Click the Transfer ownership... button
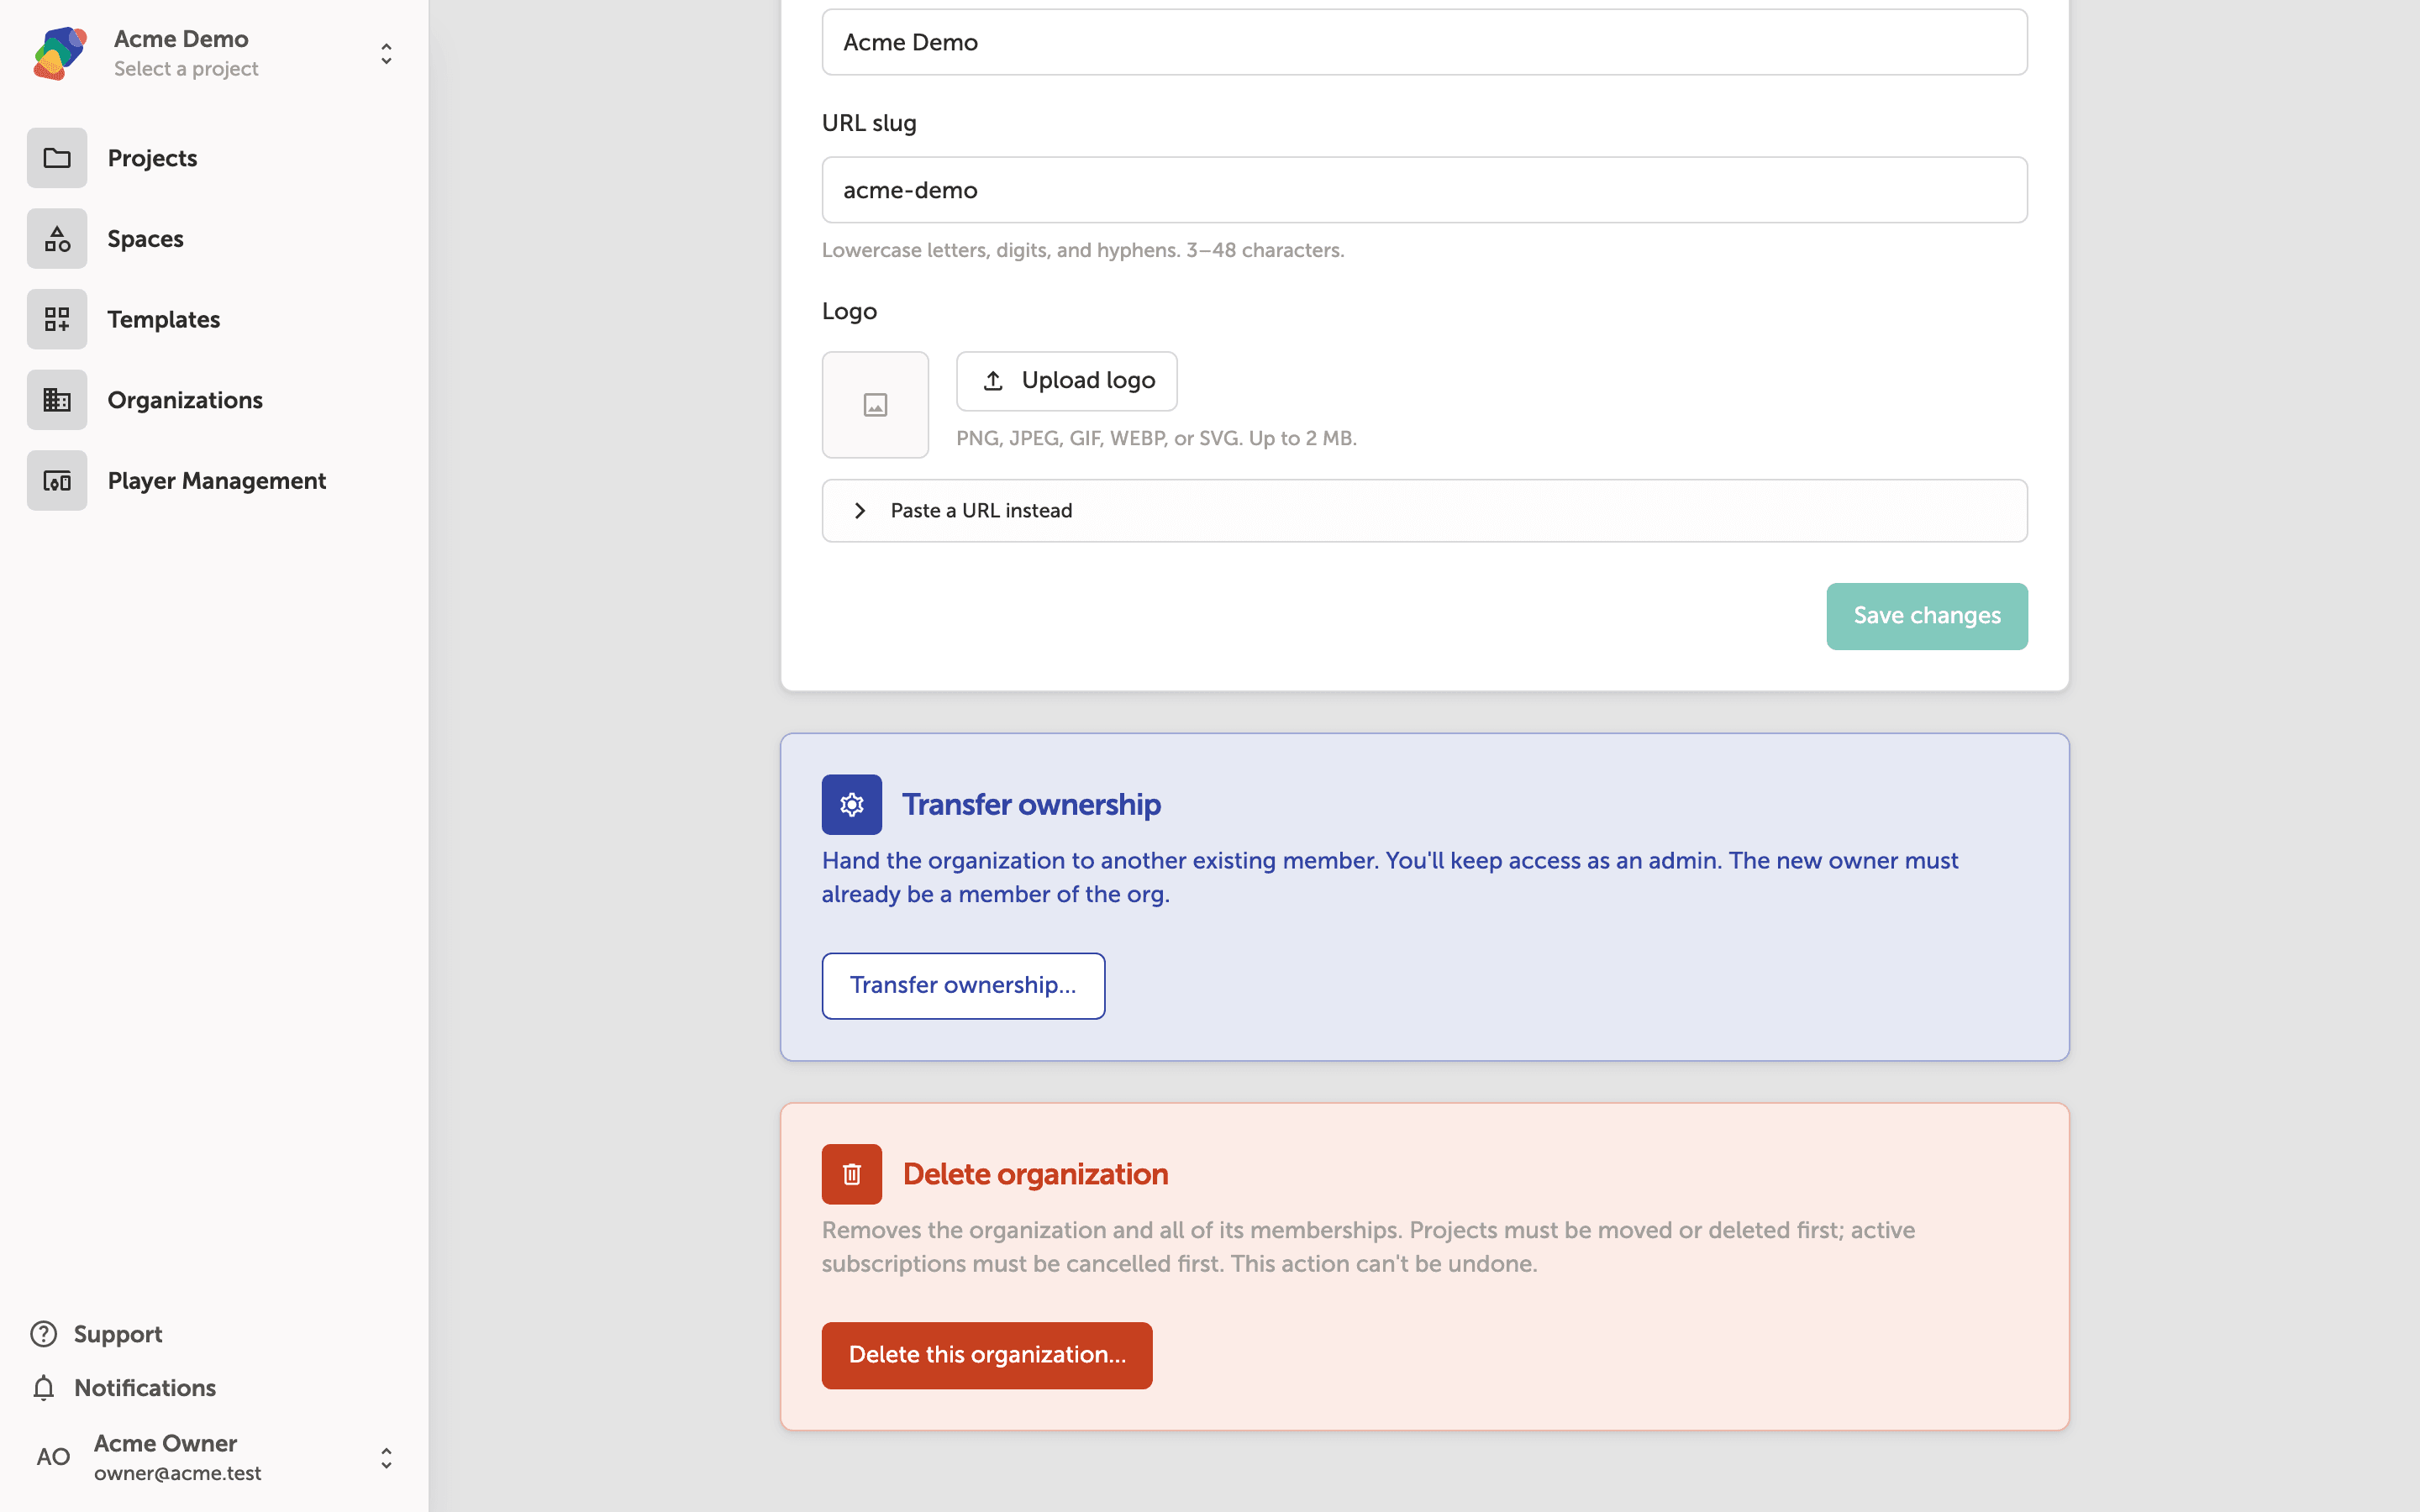2420x1512 pixels. 963,986
